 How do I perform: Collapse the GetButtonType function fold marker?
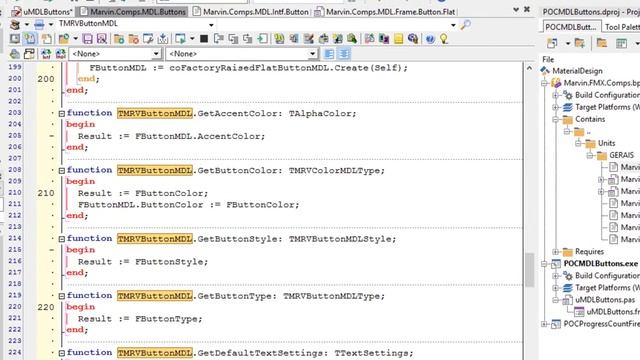click(x=62, y=296)
